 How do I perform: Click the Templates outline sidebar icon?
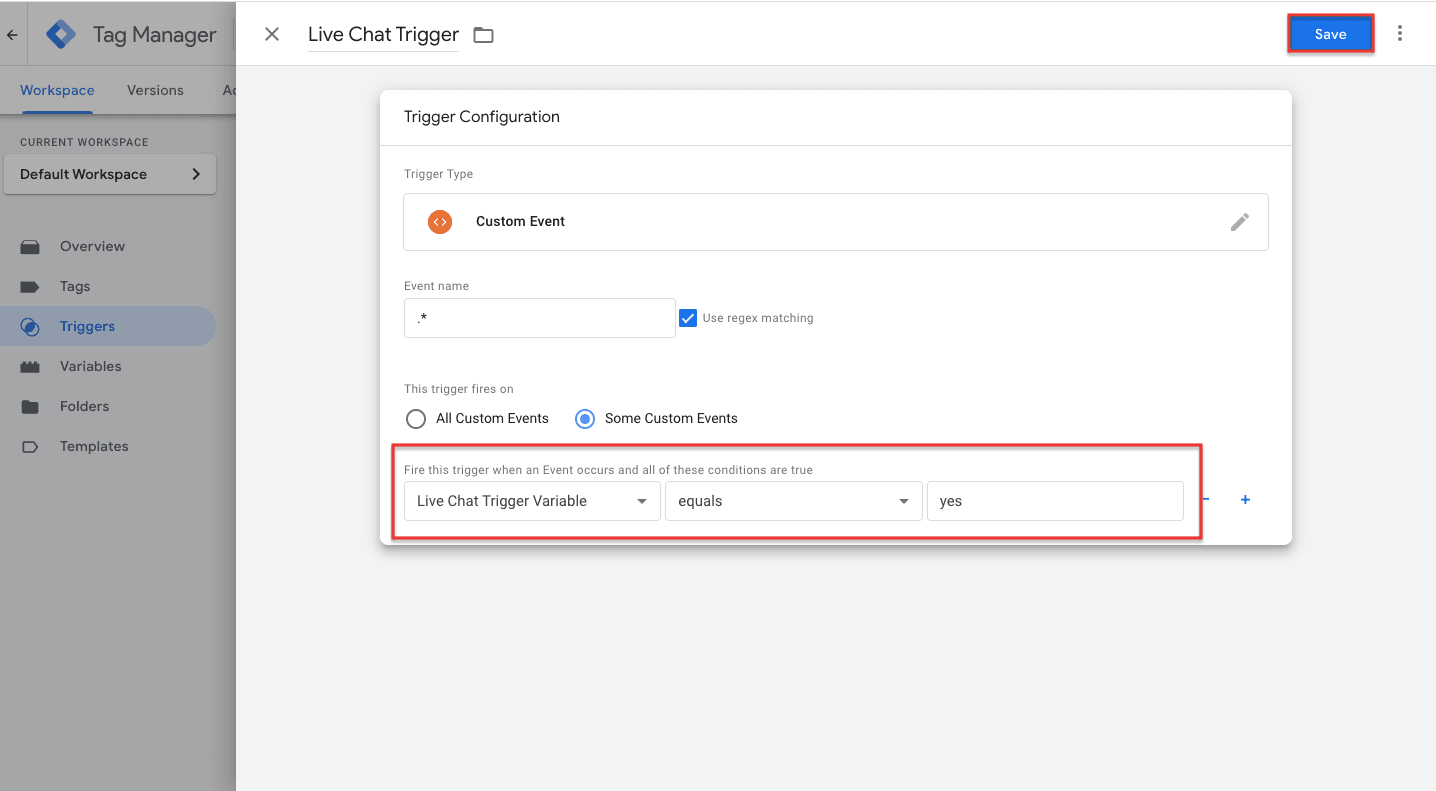[x=30, y=447]
